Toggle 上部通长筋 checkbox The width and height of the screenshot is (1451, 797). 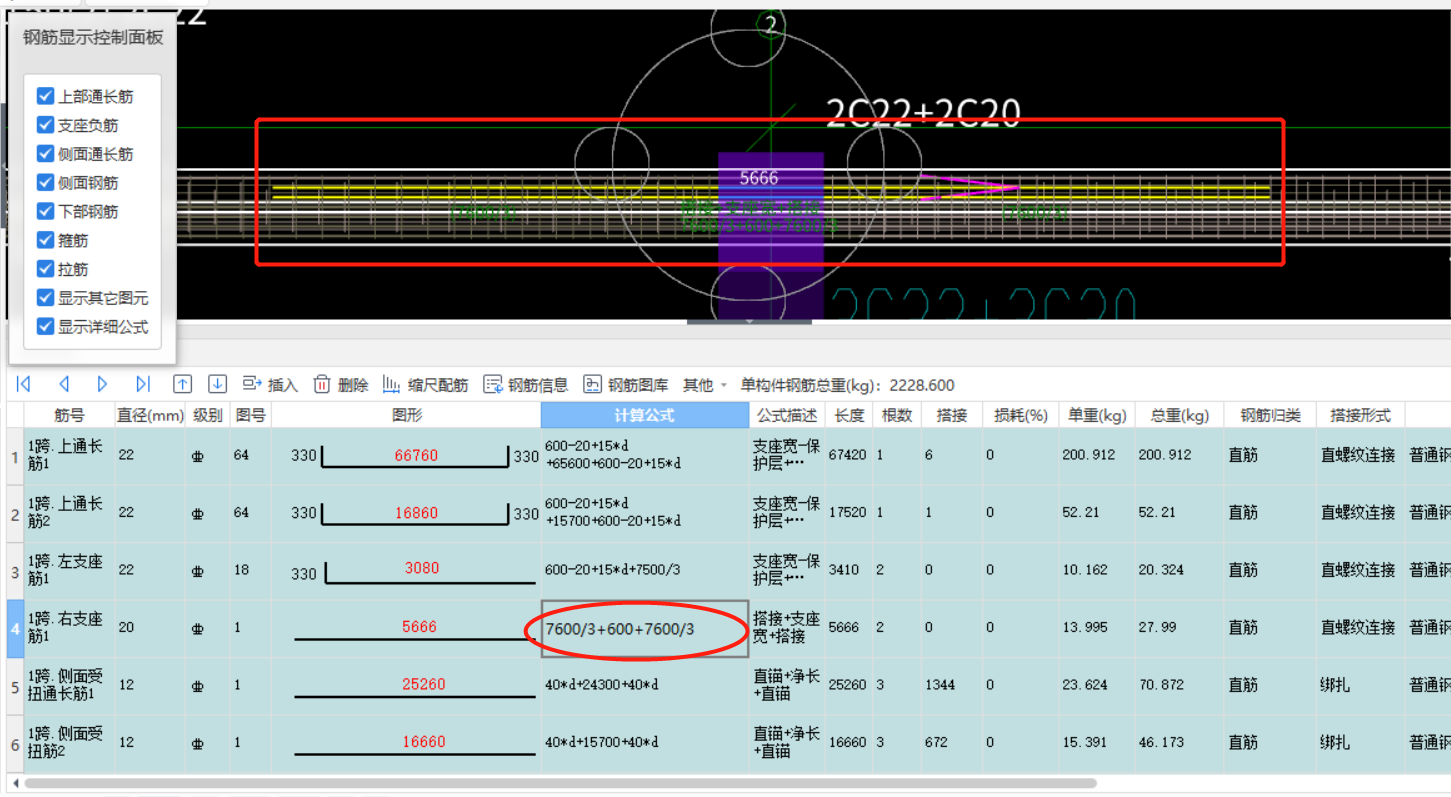coord(45,96)
